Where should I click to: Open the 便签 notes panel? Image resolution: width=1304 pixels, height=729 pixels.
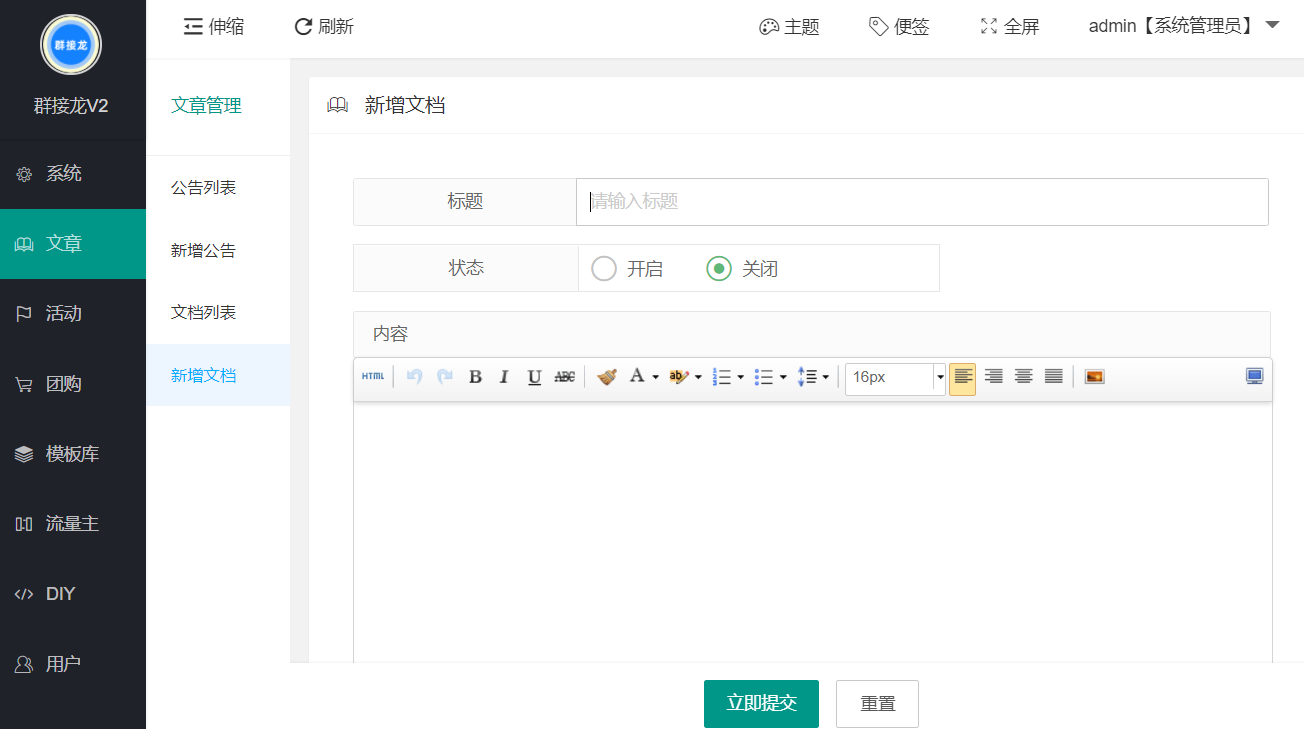900,27
